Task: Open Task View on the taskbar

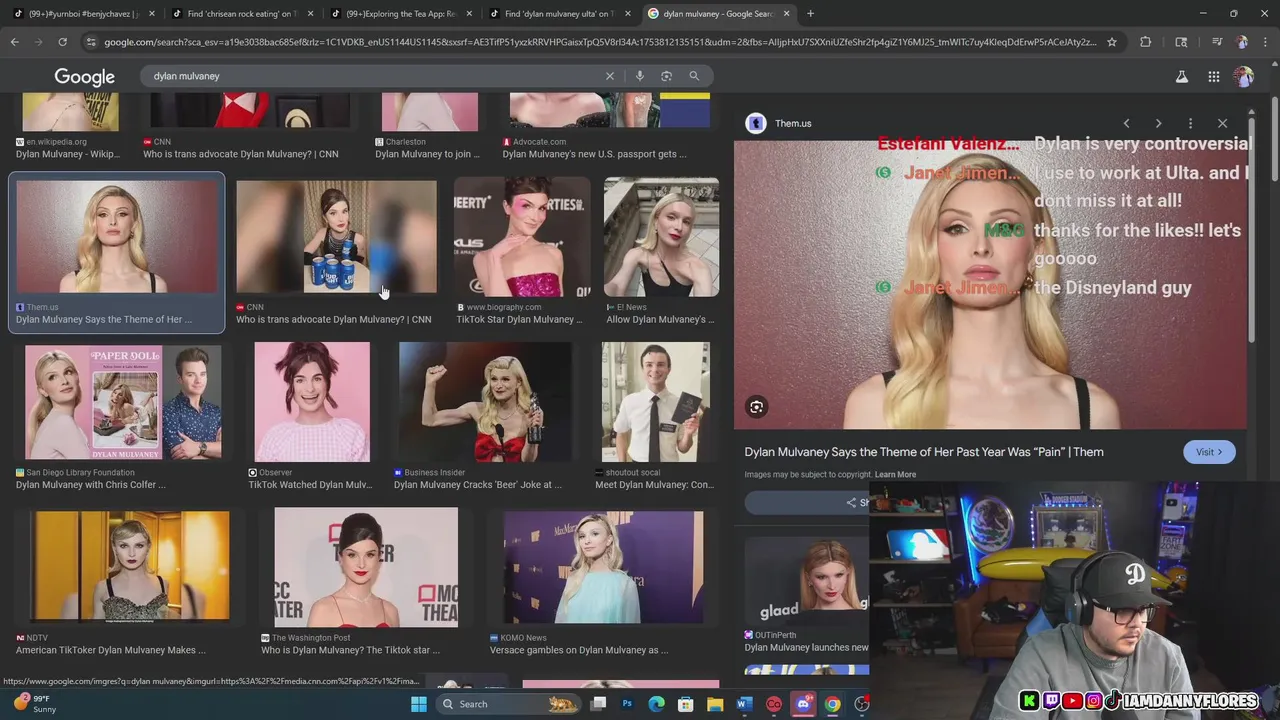Action: [598, 704]
